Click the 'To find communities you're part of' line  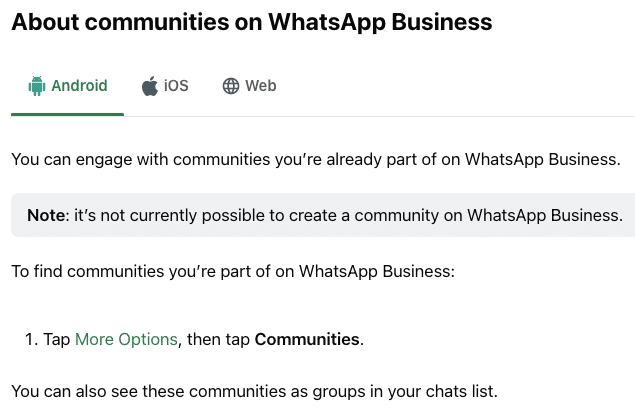233,271
